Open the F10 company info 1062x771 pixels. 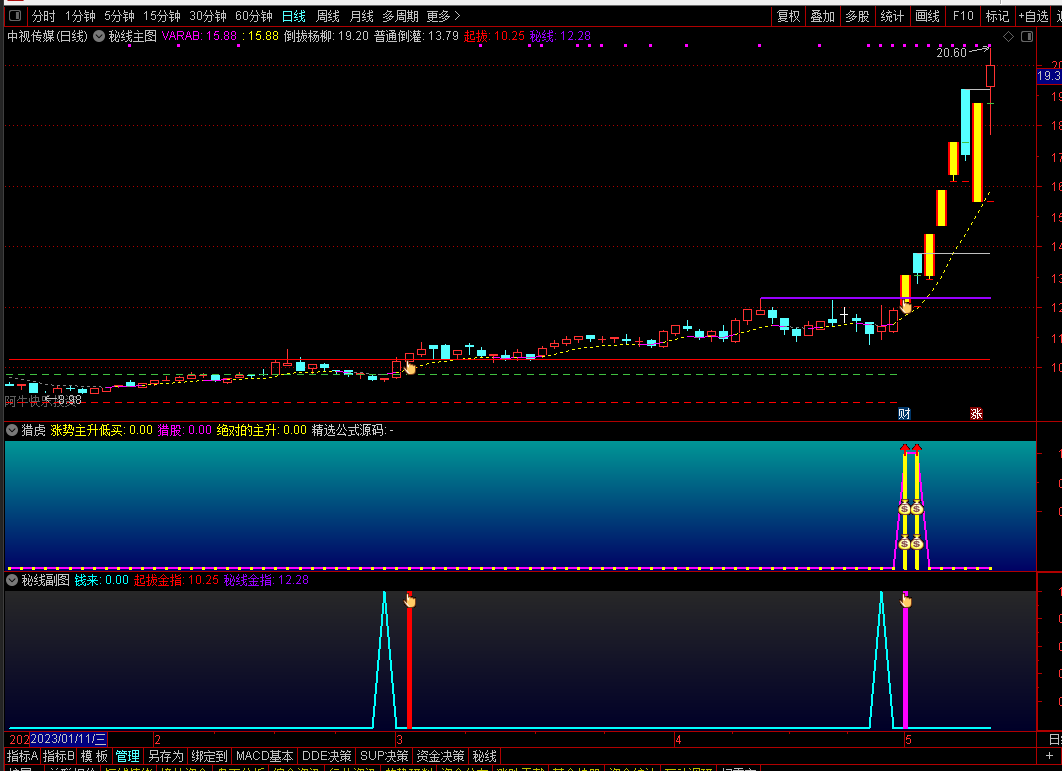click(x=962, y=16)
